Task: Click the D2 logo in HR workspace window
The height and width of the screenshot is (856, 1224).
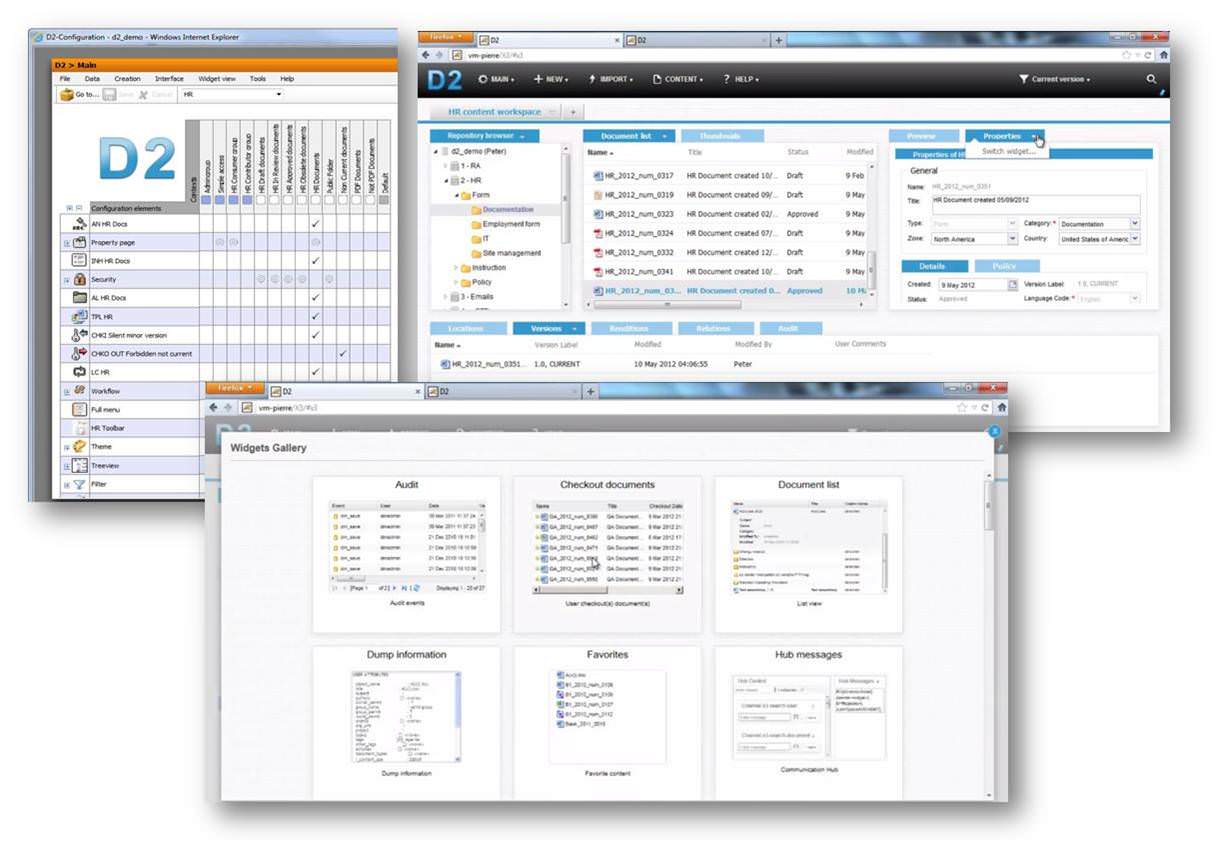Action: (447, 80)
